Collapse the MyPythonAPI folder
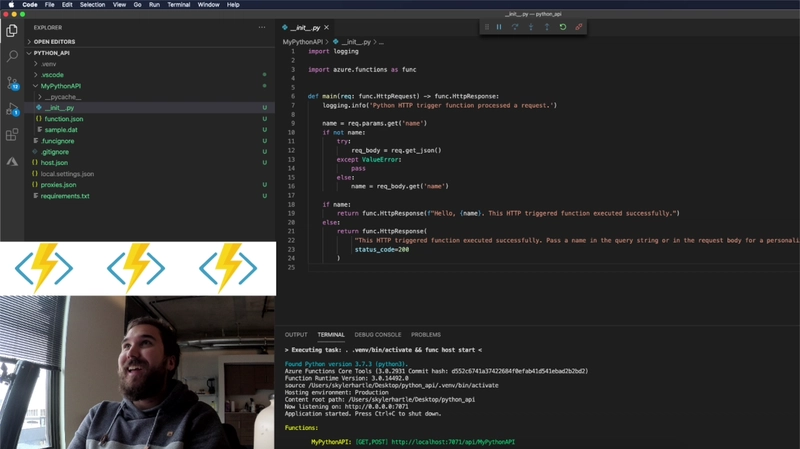 (x=60, y=86)
